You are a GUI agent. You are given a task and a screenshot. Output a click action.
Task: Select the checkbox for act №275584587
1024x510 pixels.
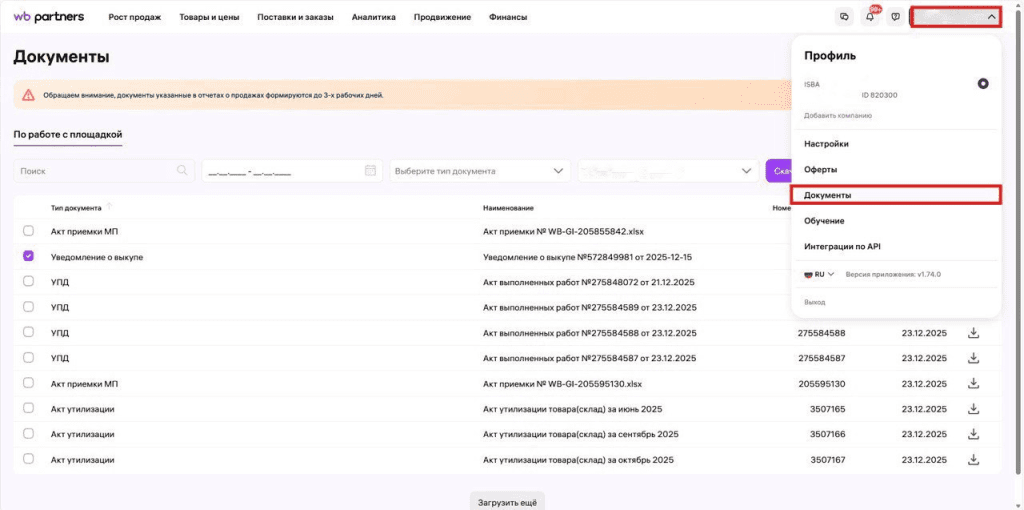(28, 357)
